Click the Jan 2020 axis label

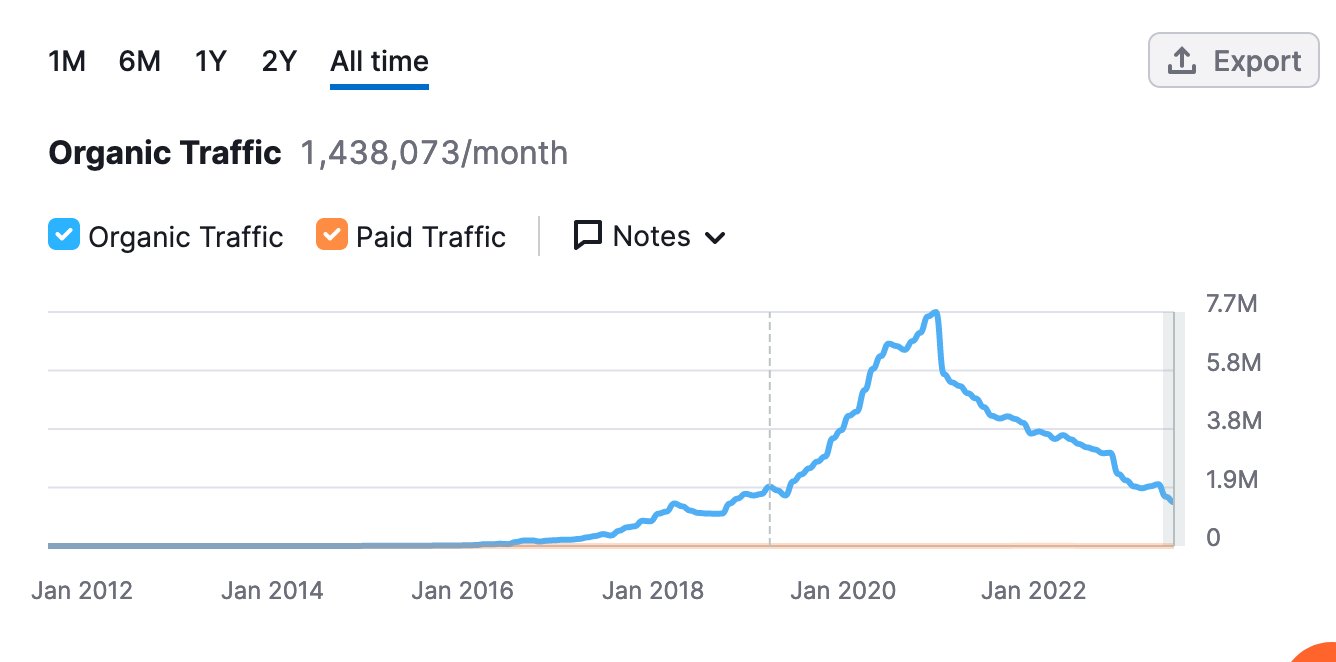click(x=843, y=591)
